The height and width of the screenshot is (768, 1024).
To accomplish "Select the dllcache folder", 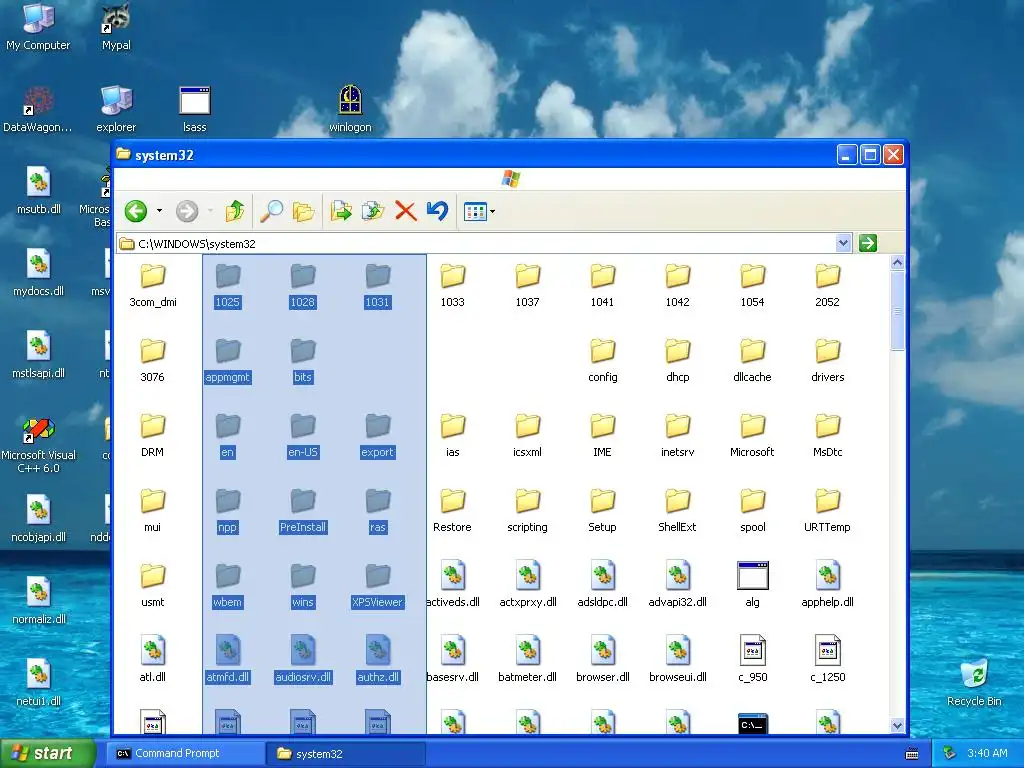I will pos(752,361).
